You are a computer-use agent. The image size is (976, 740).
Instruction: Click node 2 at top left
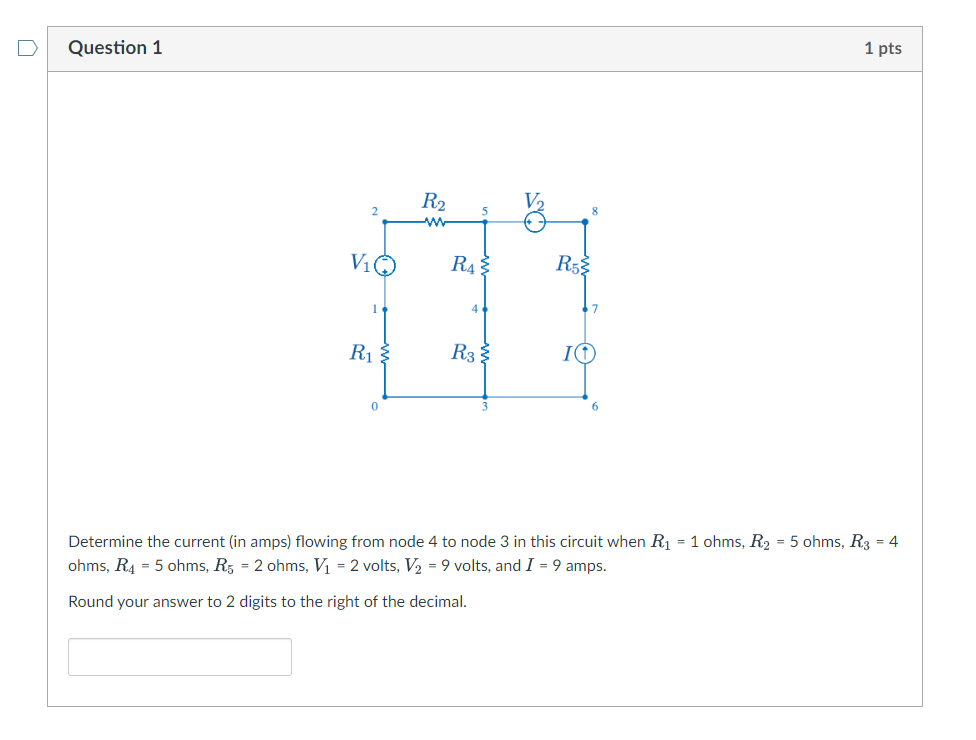385,221
